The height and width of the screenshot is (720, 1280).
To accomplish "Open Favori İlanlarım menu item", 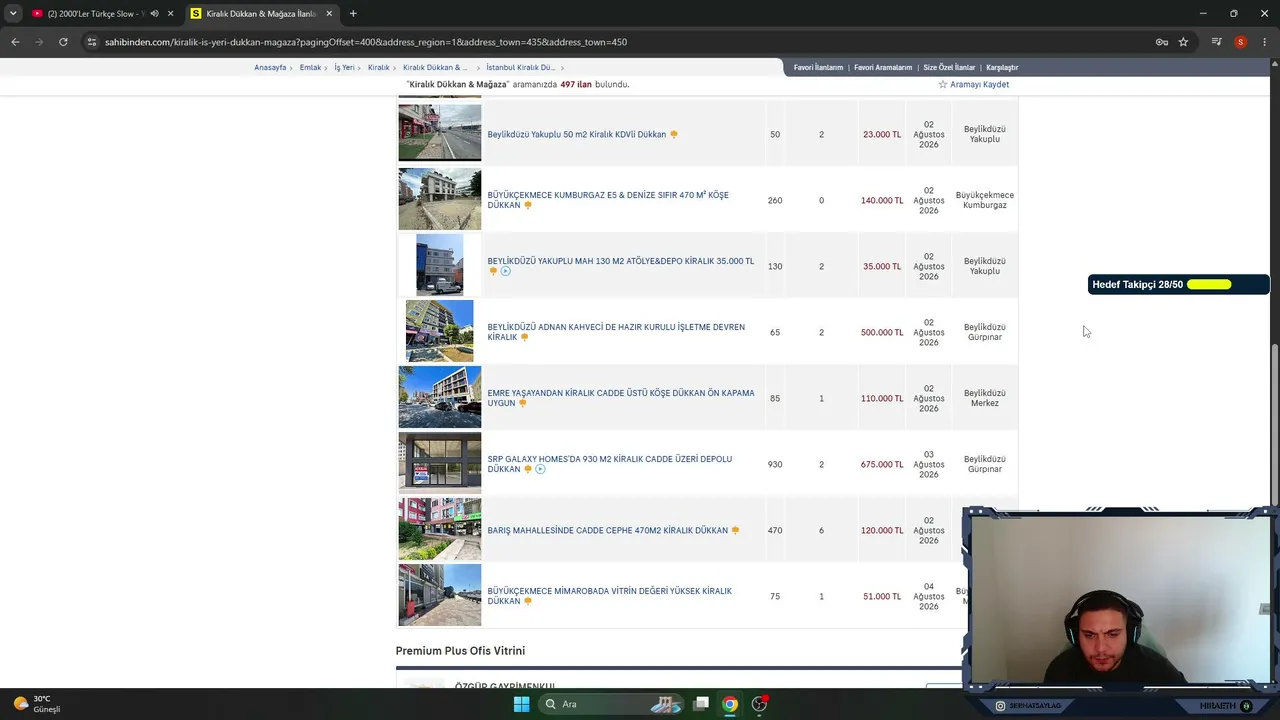I will [x=819, y=67].
